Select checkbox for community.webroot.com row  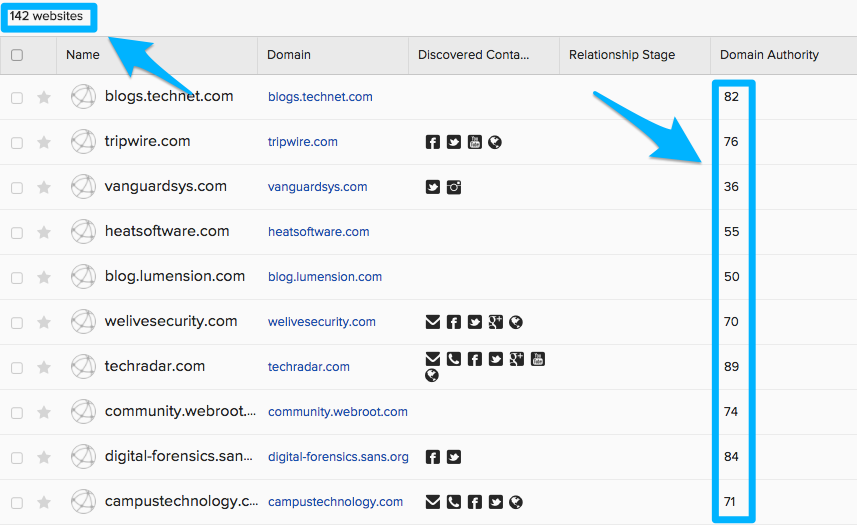(17, 412)
